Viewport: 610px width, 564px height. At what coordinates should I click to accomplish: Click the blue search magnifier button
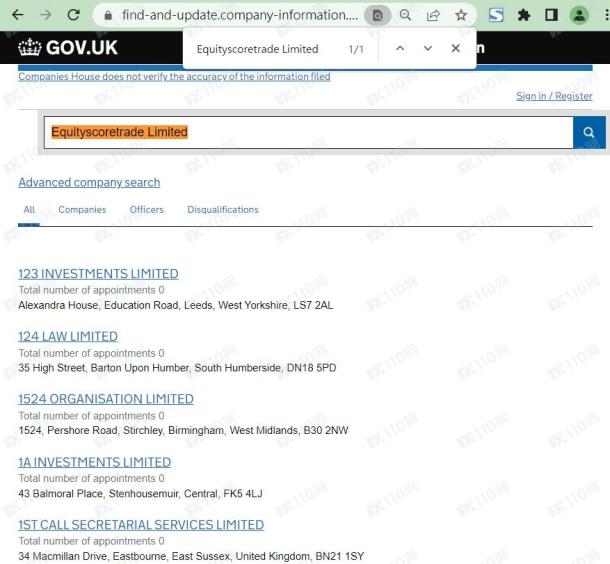point(589,132)
